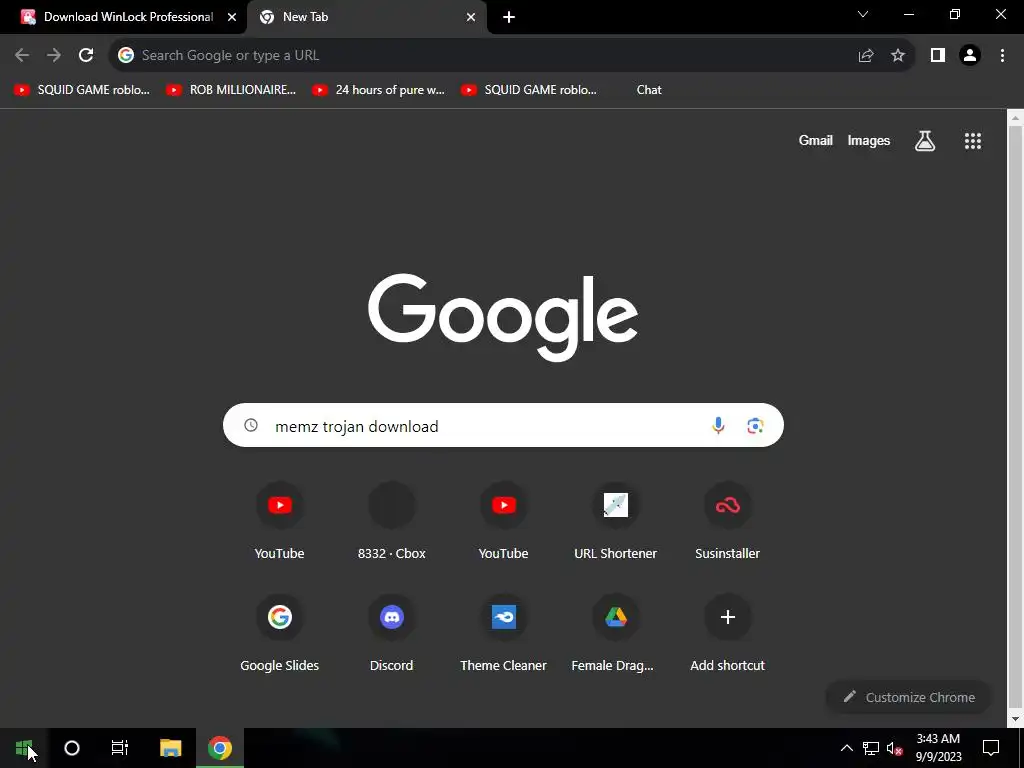Open SQUID GAME roblo... bookmark beside Chat
The width and height of the screenshot is (1024, 768).
coord(529,90)
